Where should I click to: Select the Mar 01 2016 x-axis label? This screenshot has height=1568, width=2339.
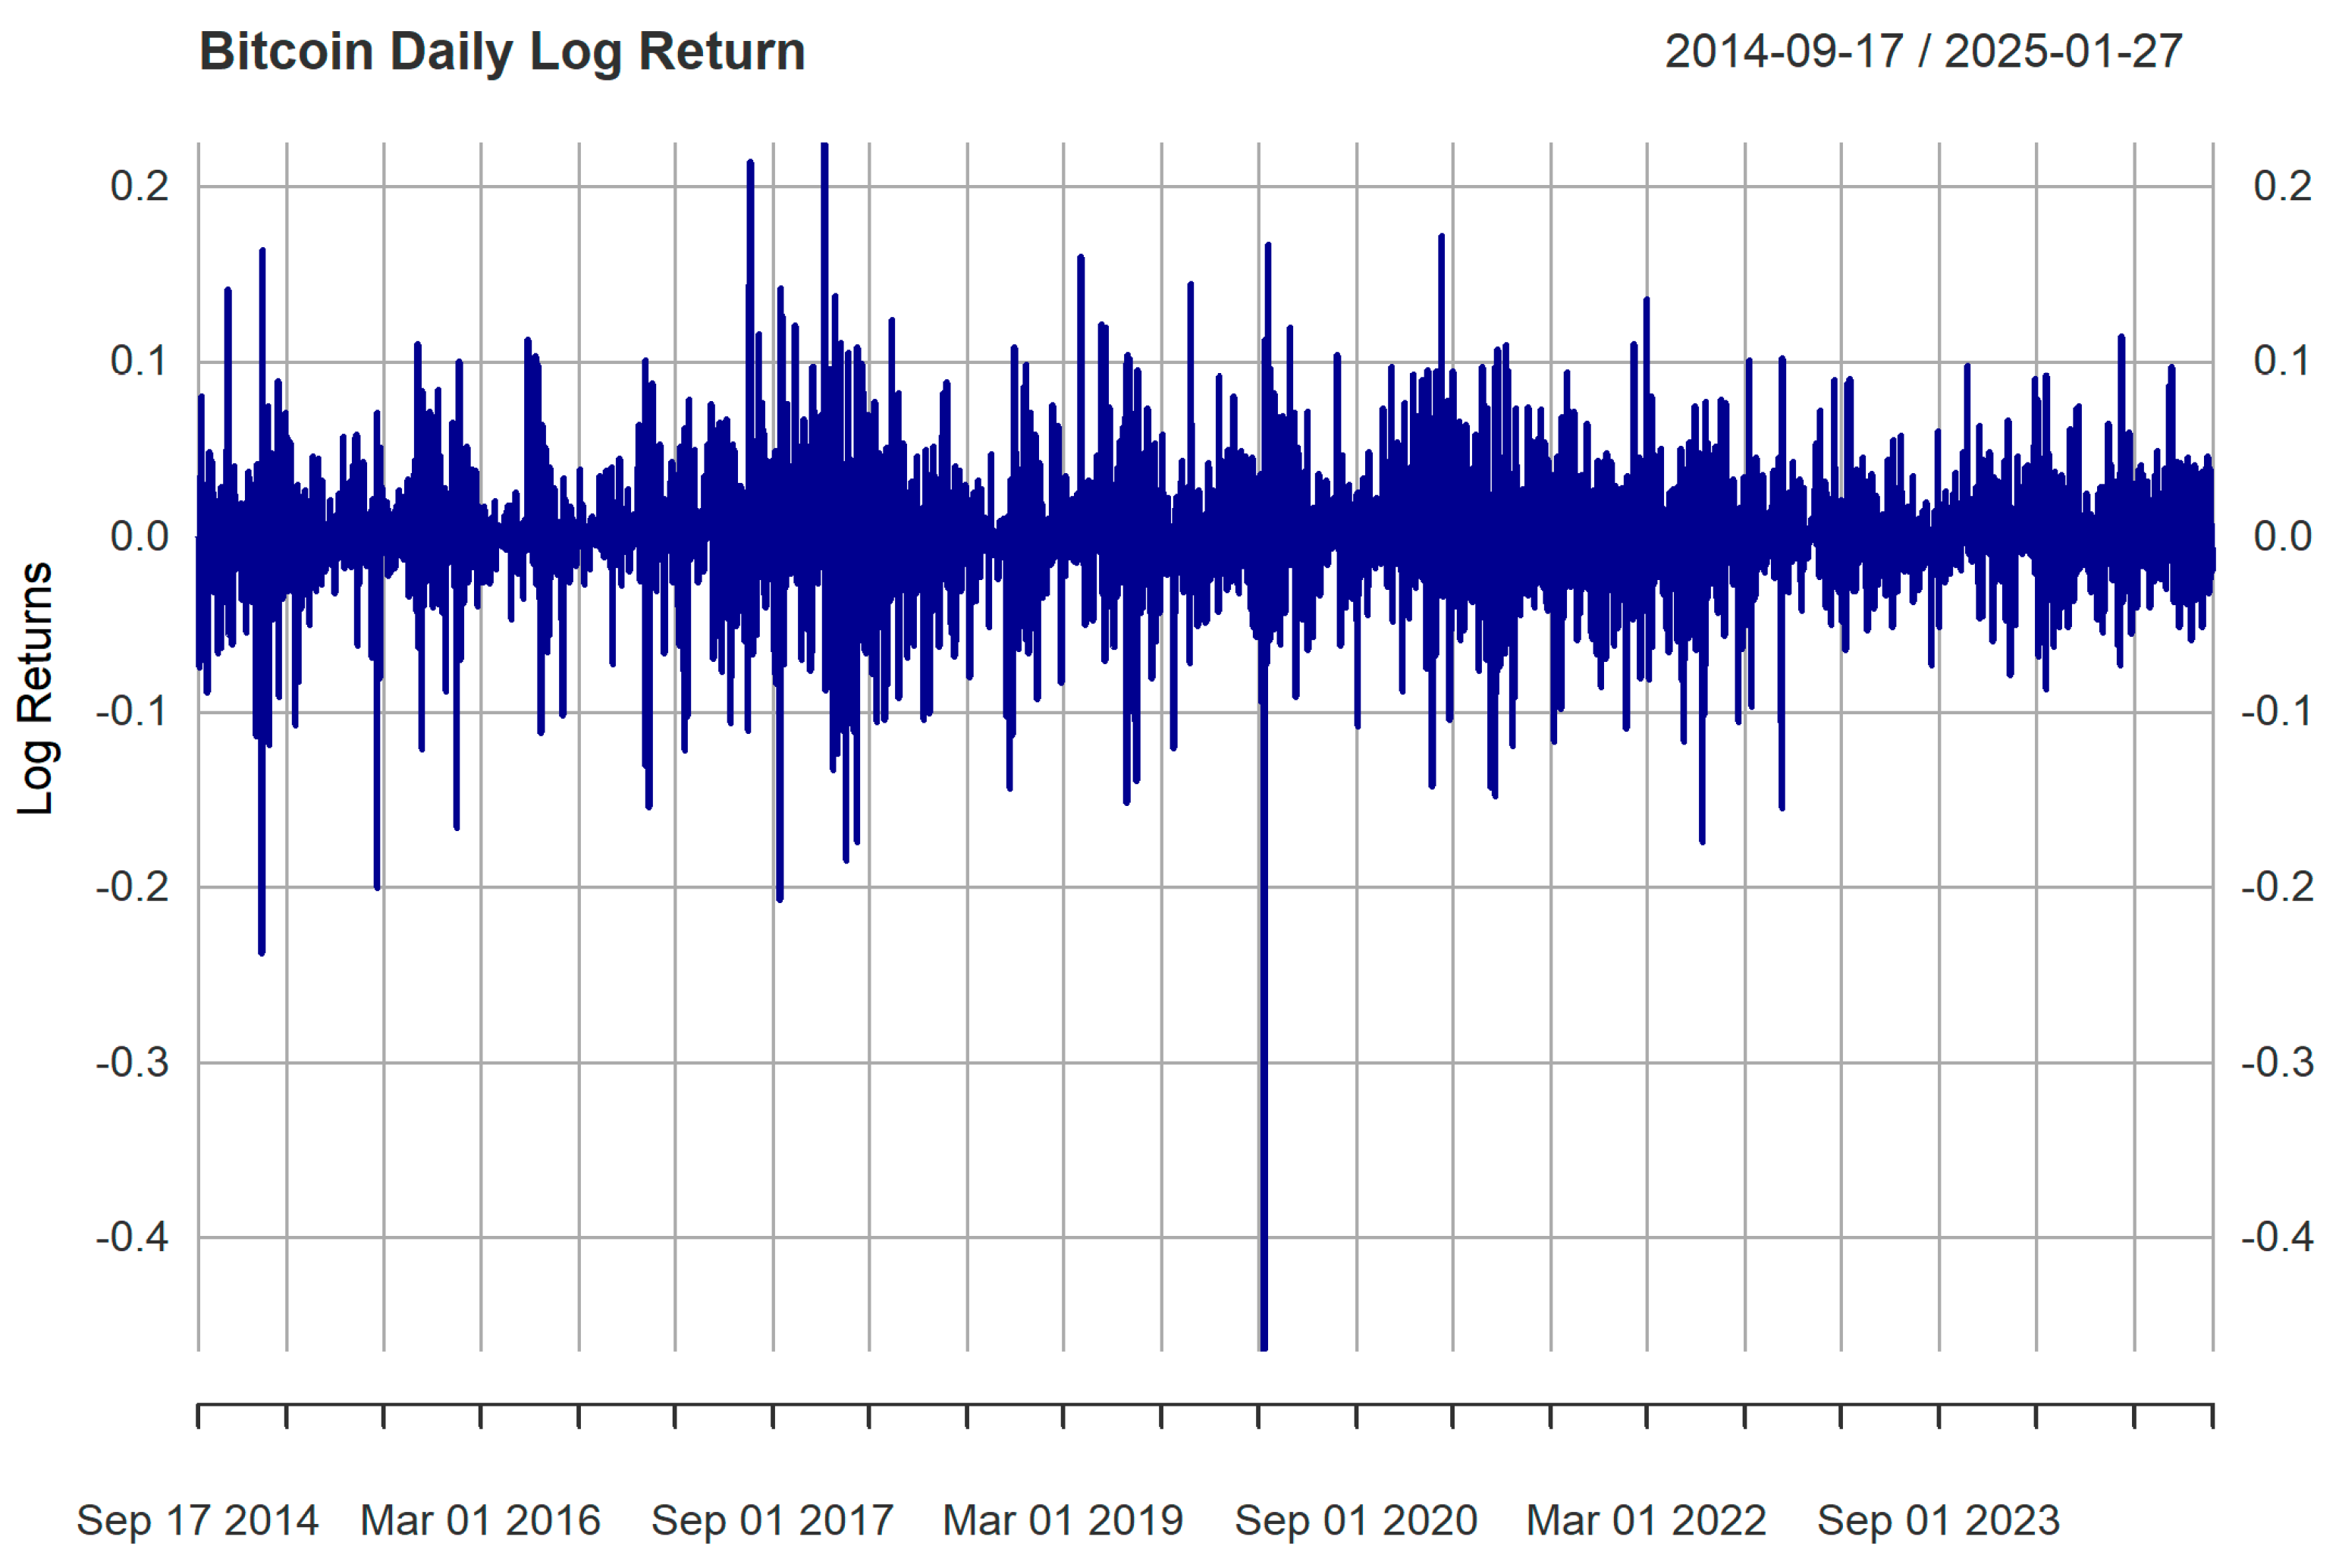pos(480,1520)
